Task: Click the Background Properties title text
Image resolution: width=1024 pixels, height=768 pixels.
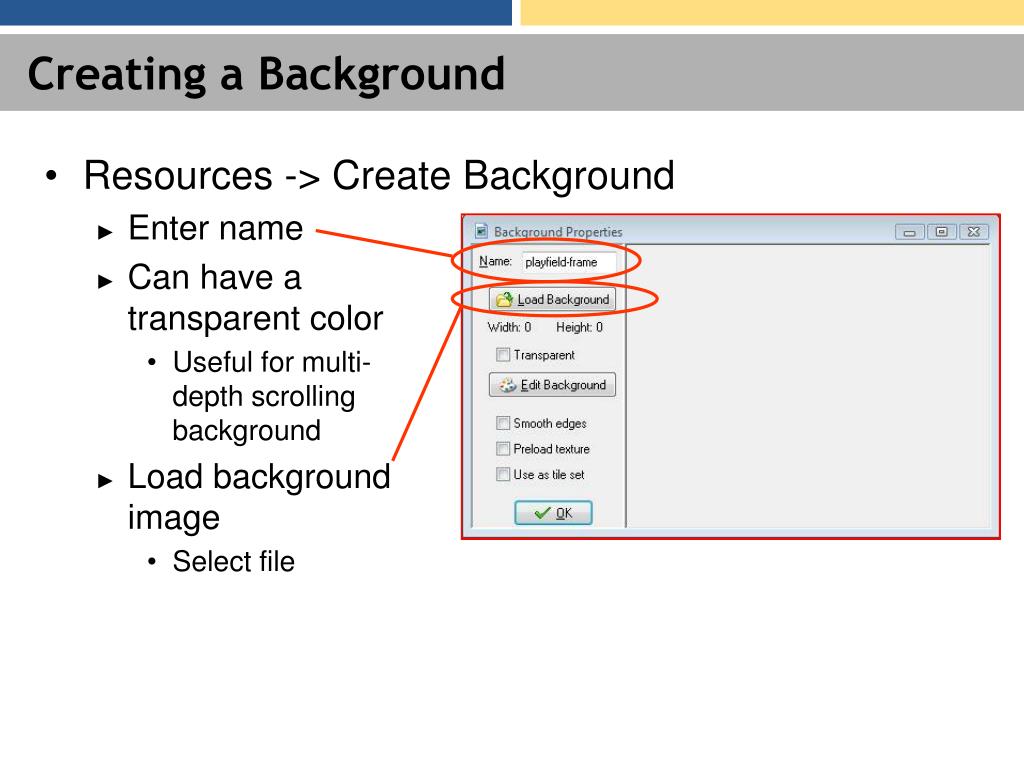Action: [x=558, y=232]
